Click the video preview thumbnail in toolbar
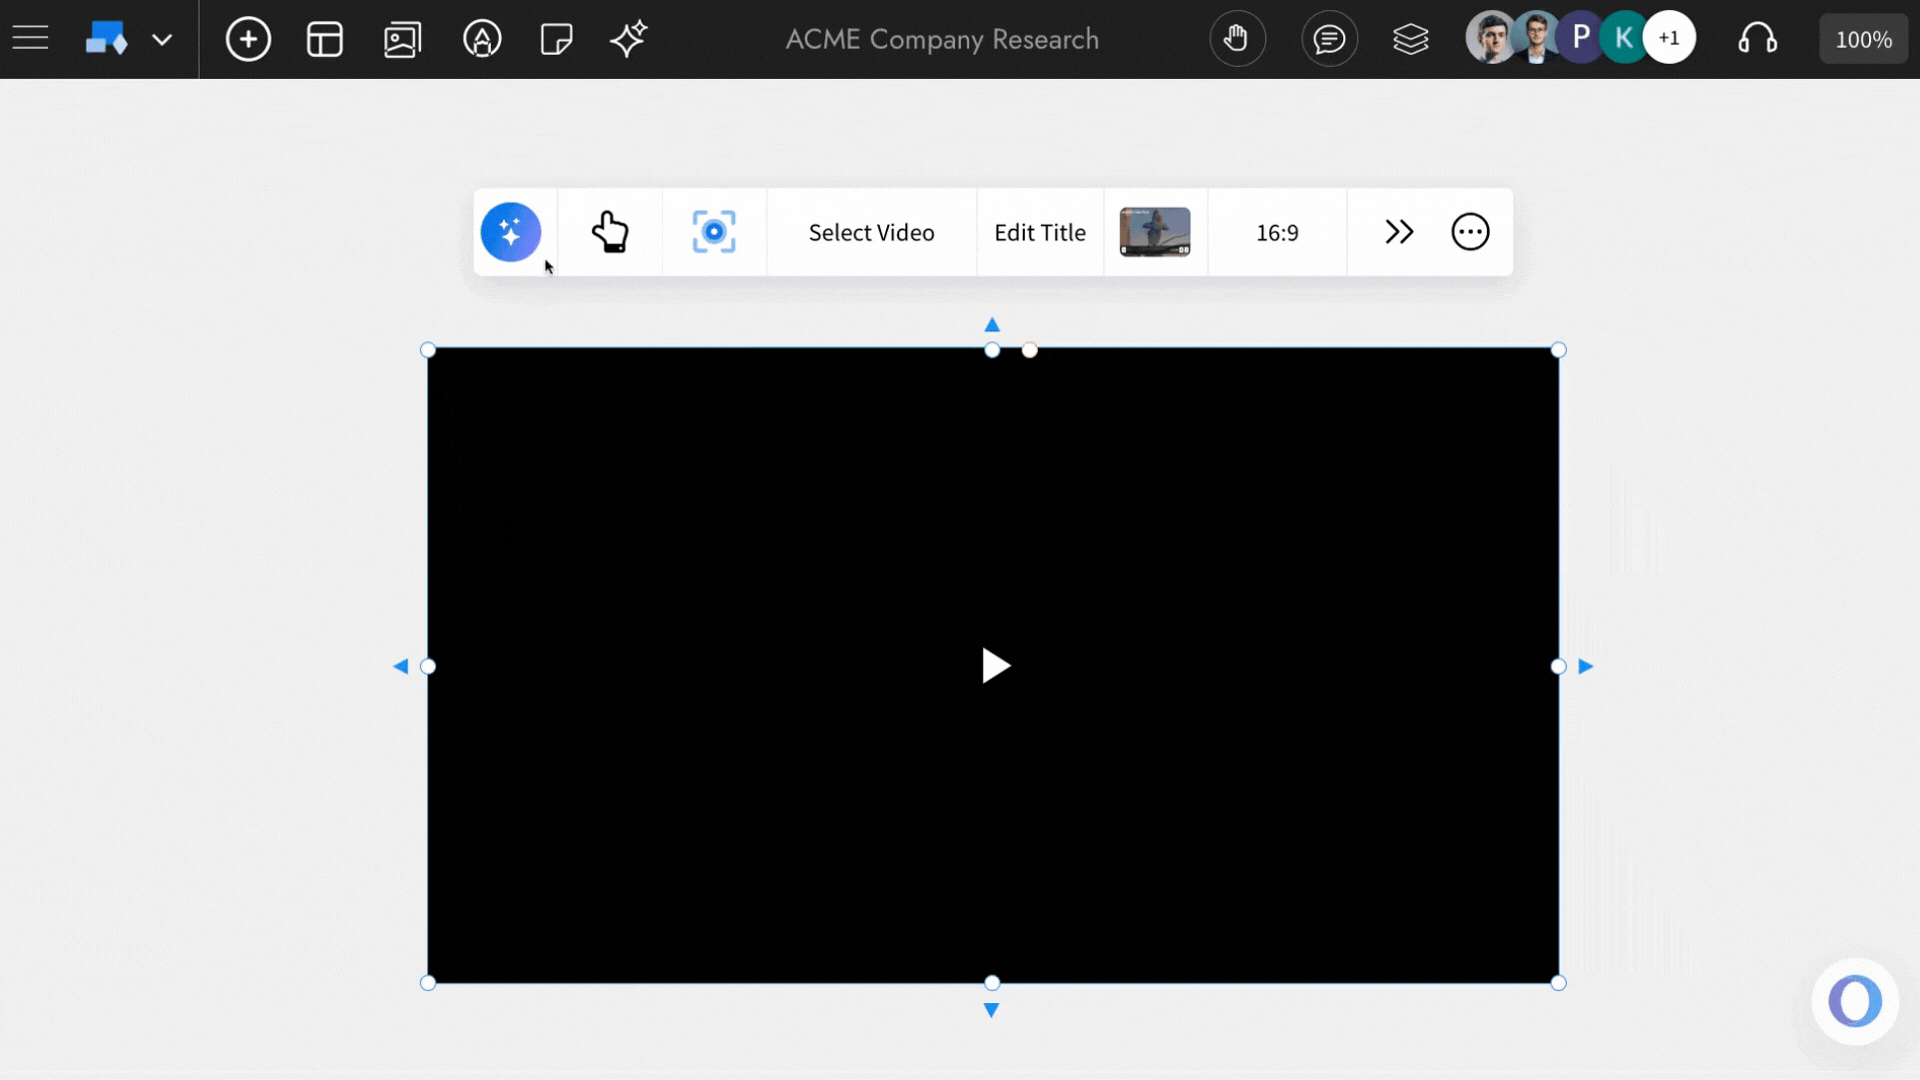 click(x=1155, y=231)
